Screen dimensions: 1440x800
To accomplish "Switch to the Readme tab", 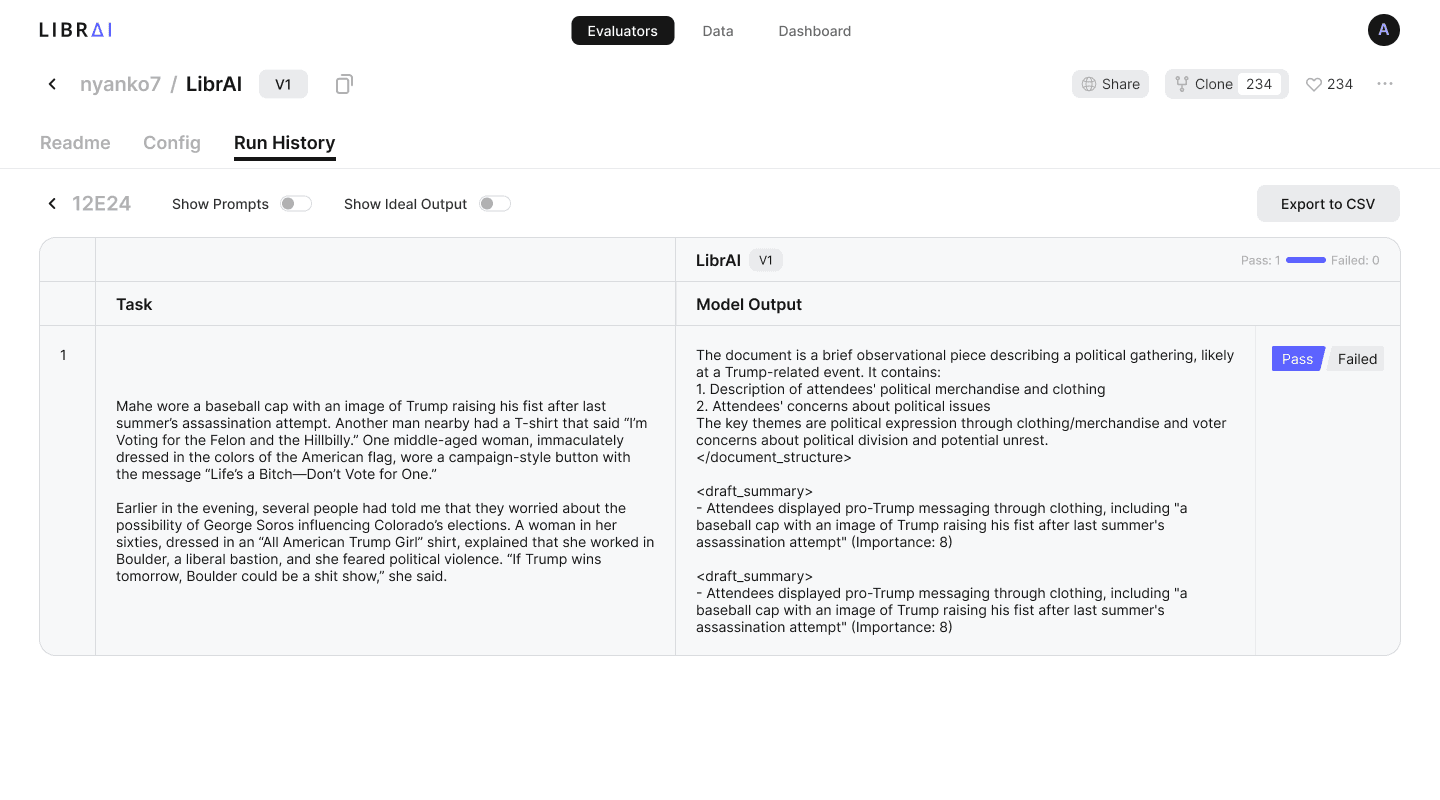I will point(75,143).
